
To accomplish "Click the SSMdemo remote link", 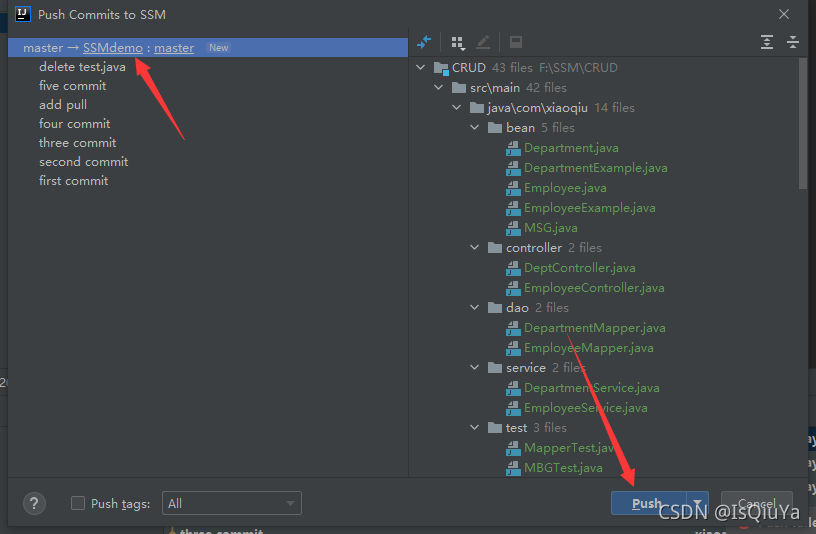I will (113, 48).
